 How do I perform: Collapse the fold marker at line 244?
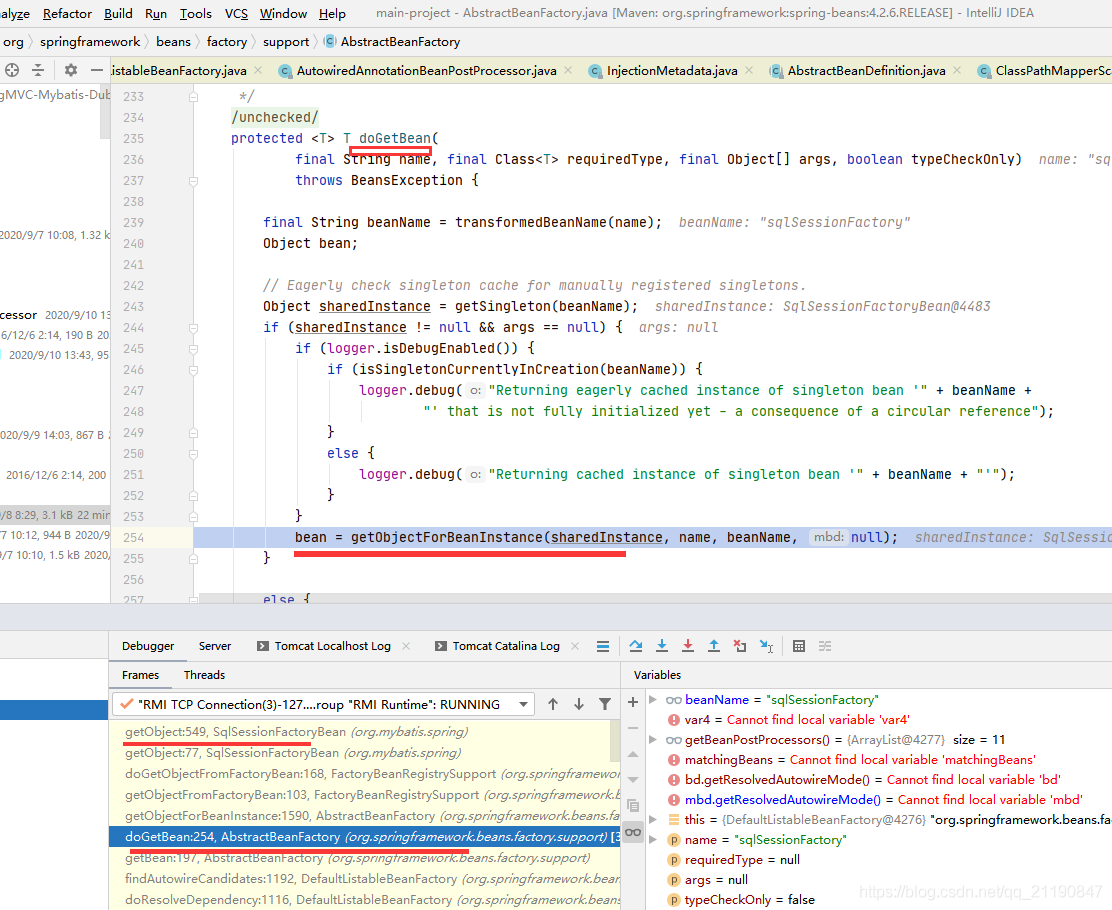tap(194, 328)
